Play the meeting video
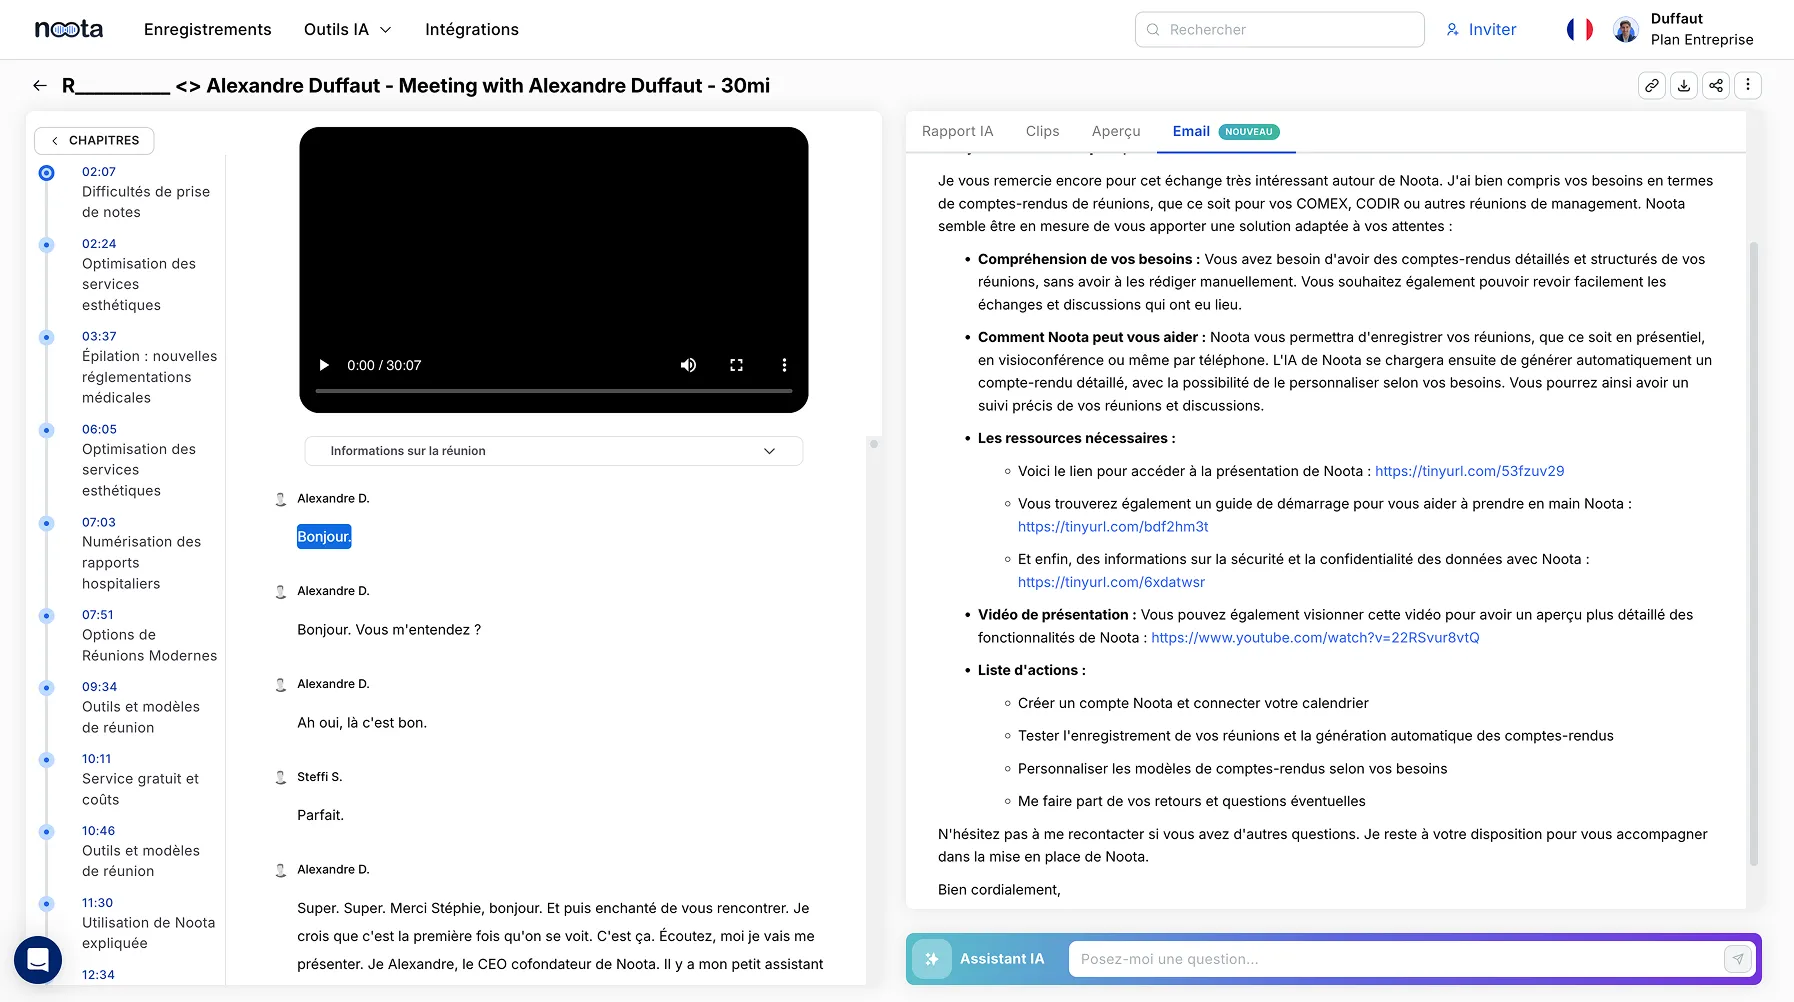 point(324,365)
